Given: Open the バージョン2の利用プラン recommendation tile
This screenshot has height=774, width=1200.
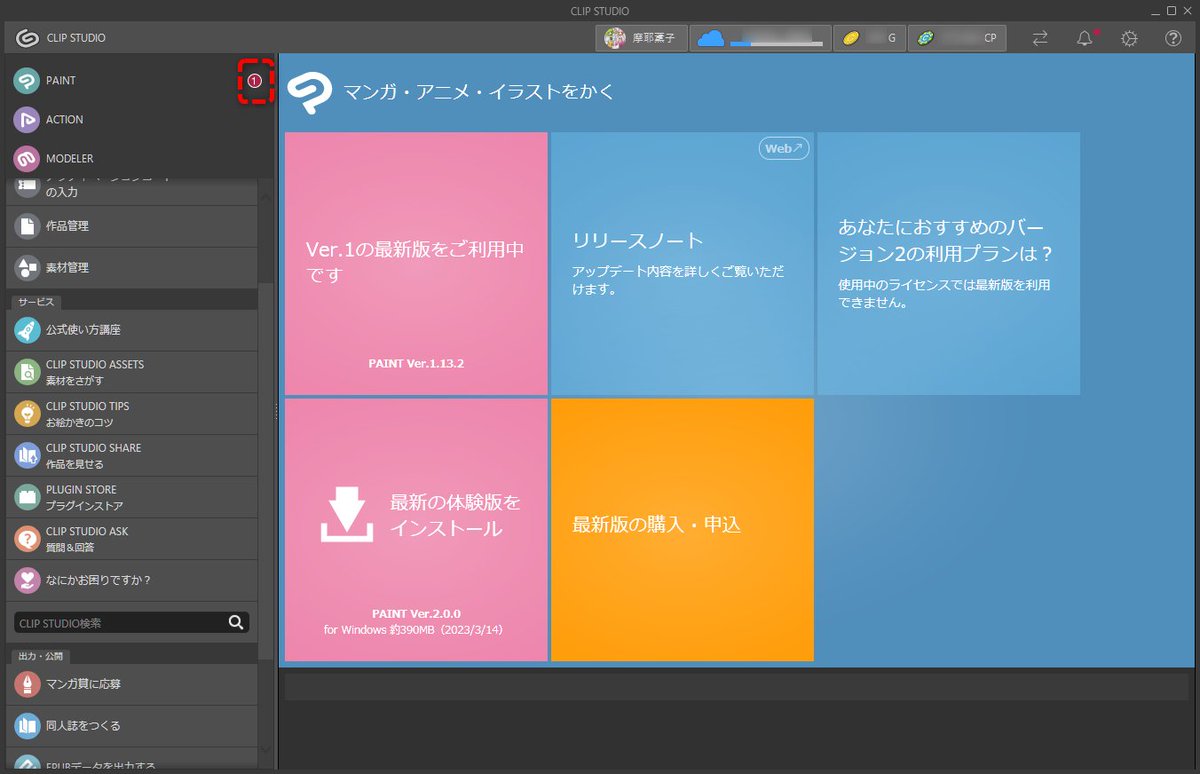Looking at the screenshot, I should click(948, 264).
